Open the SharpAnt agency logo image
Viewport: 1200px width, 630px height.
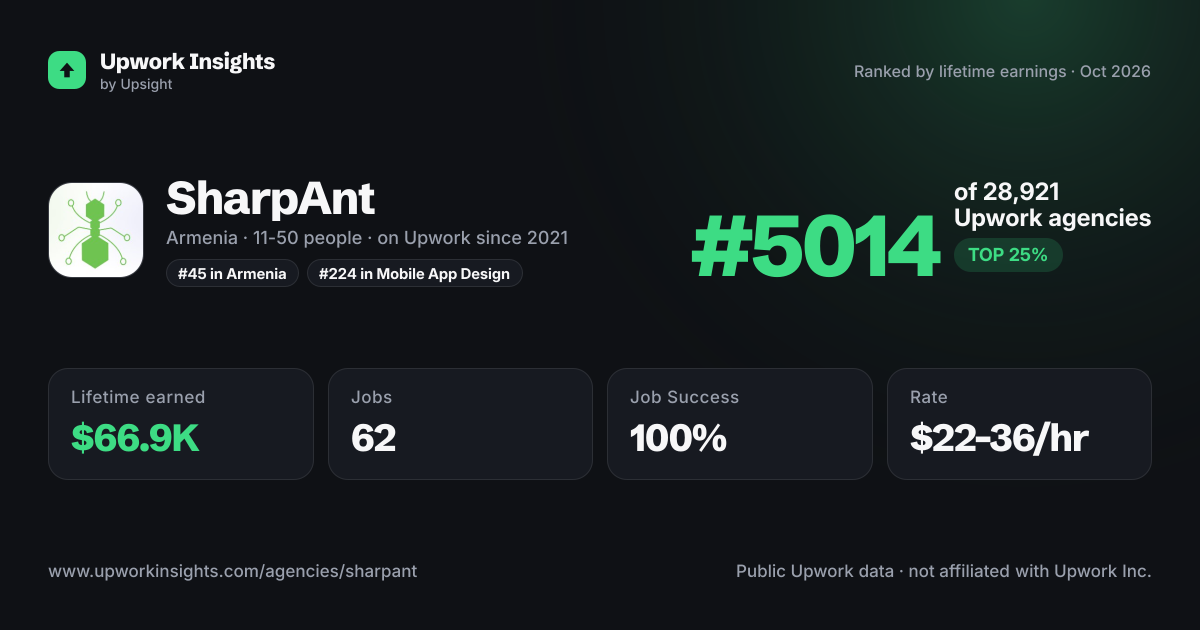96,230
